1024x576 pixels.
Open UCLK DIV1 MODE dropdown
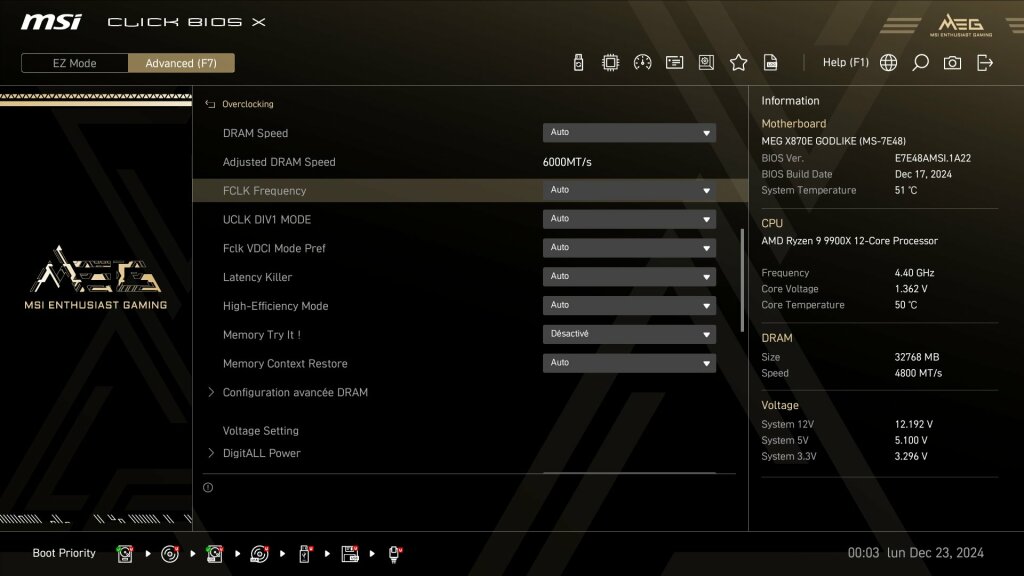[629, 219]
